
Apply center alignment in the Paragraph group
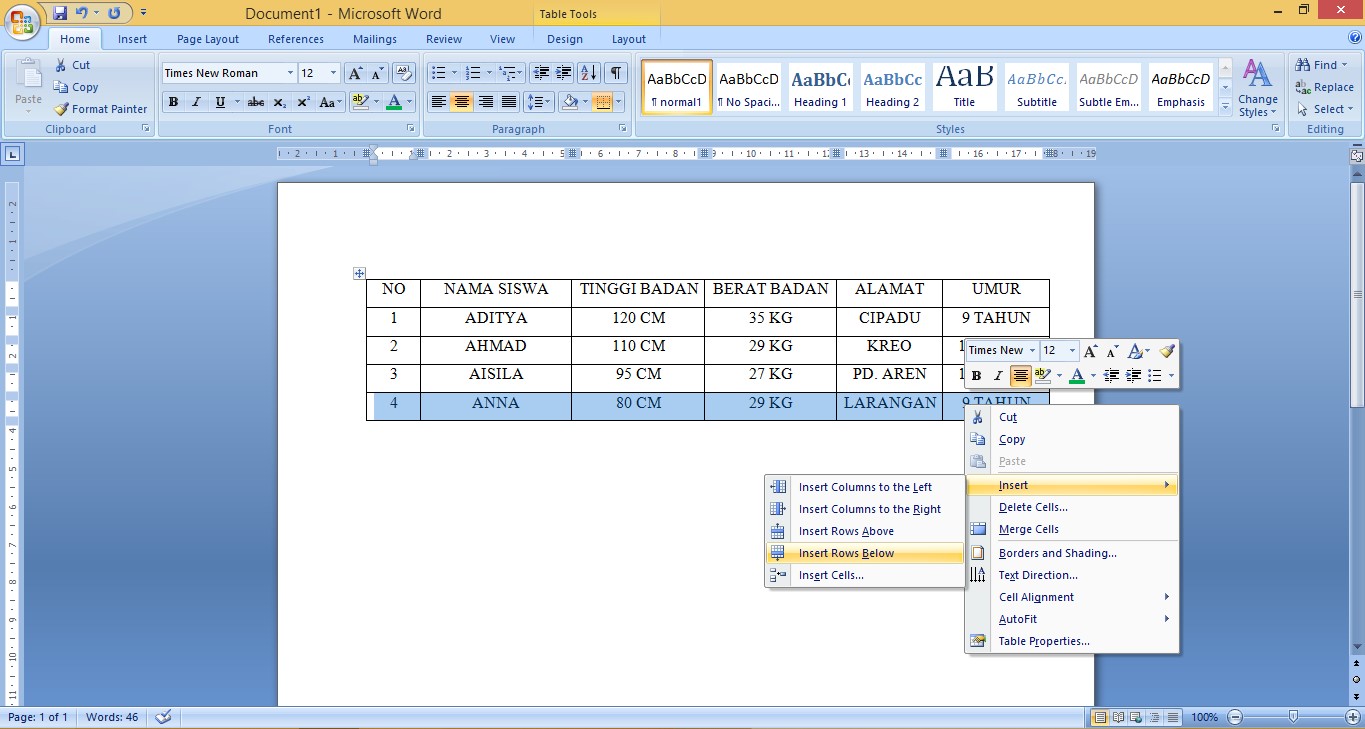click(461, 102)
